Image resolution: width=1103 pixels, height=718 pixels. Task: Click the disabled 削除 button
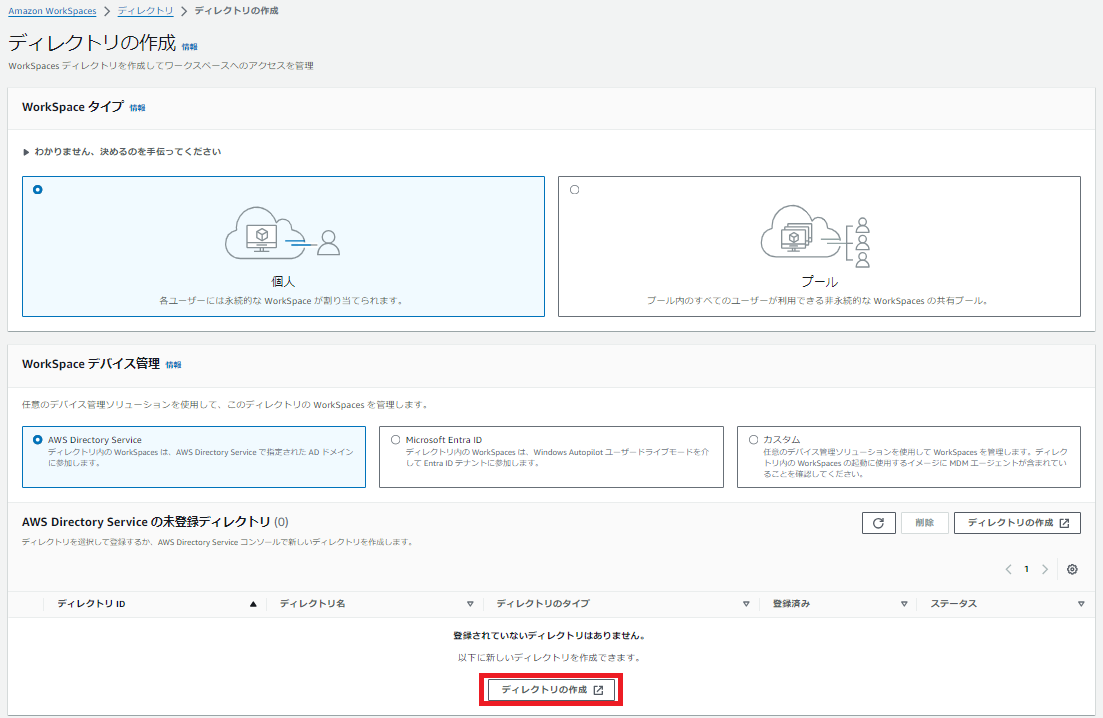pyautogui.click(x=924, y=523)
